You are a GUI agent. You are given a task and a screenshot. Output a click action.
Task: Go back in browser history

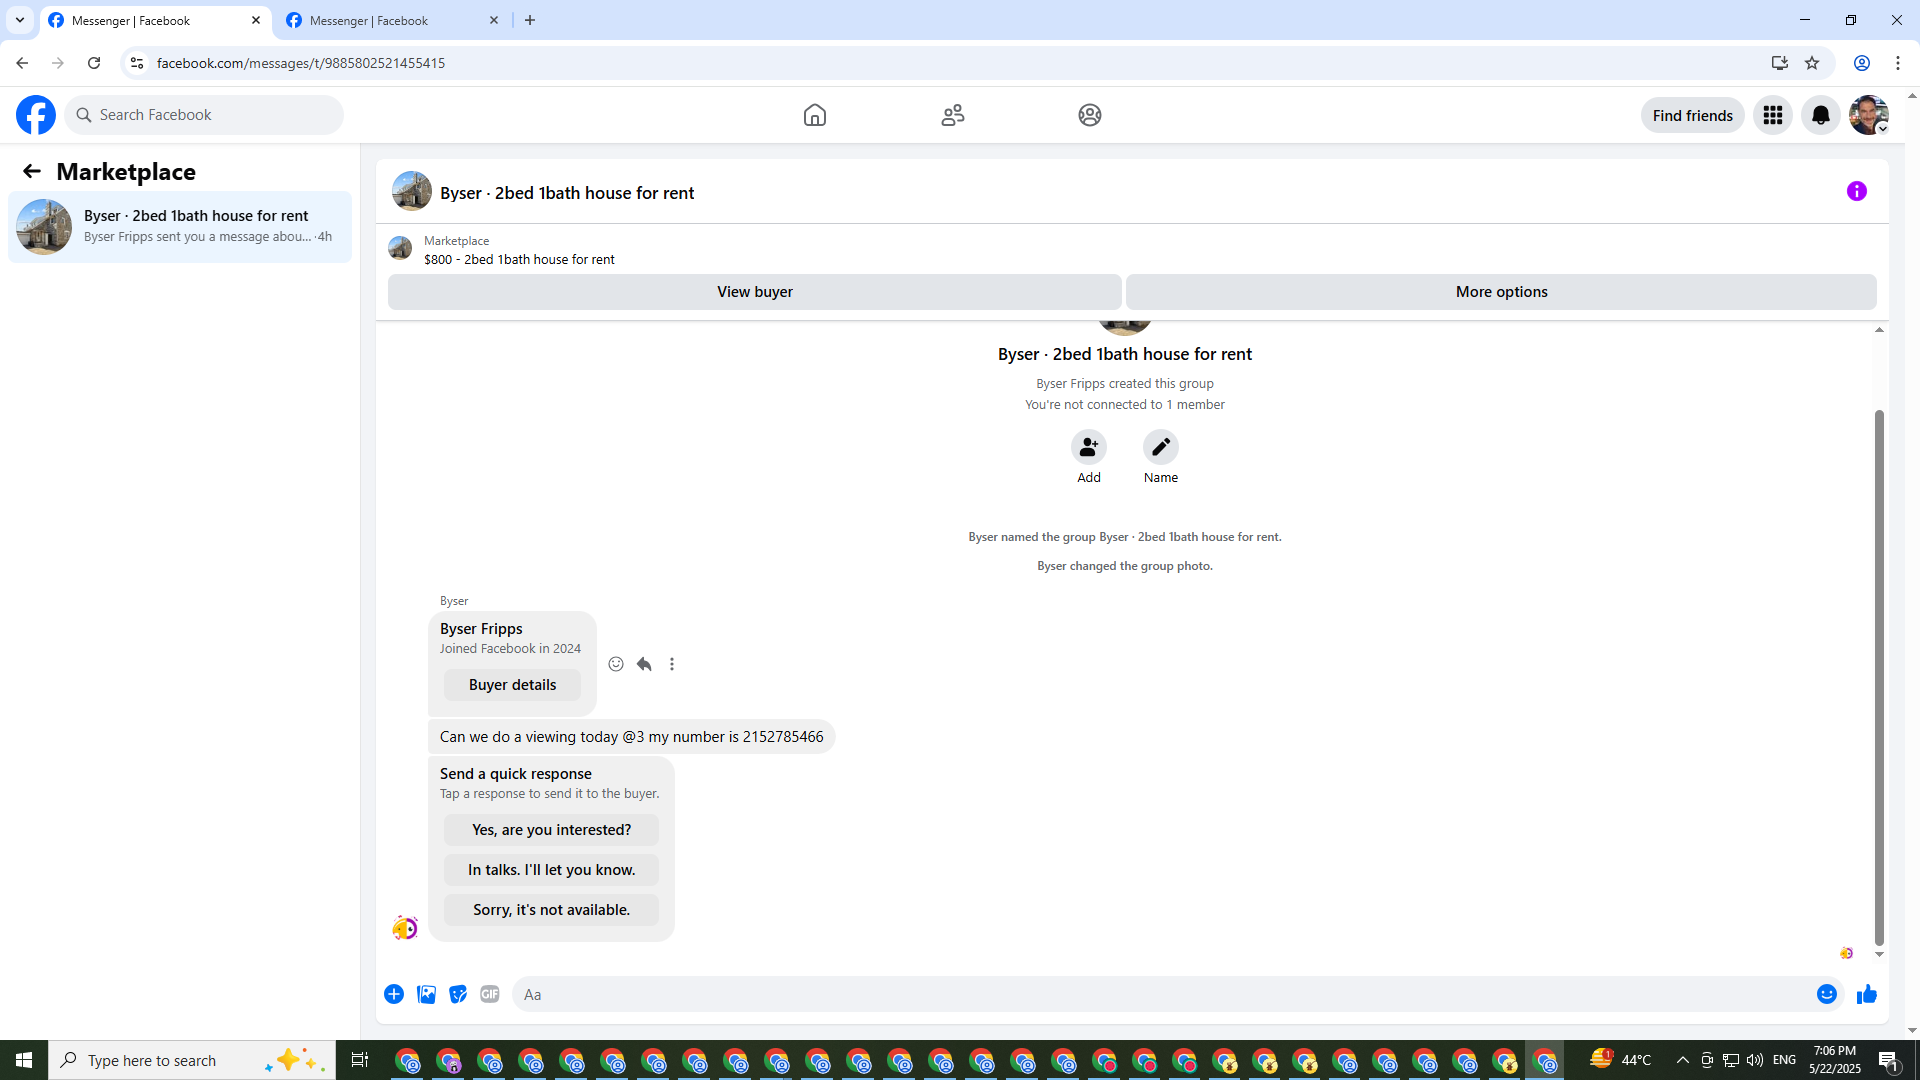tap(22, 63)
